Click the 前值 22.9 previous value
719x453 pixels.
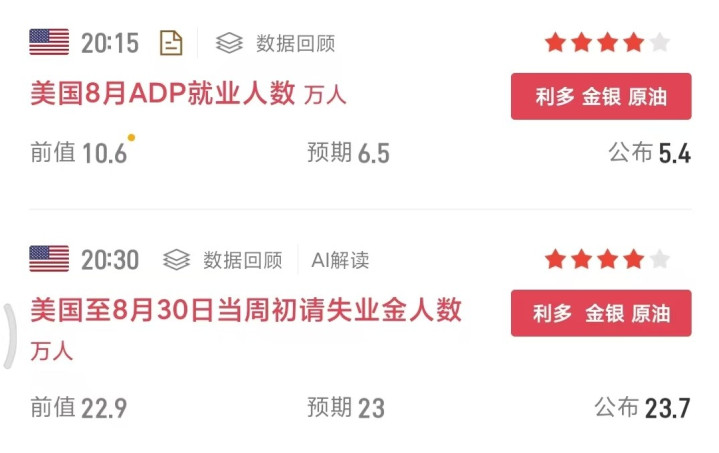point(78,408)
